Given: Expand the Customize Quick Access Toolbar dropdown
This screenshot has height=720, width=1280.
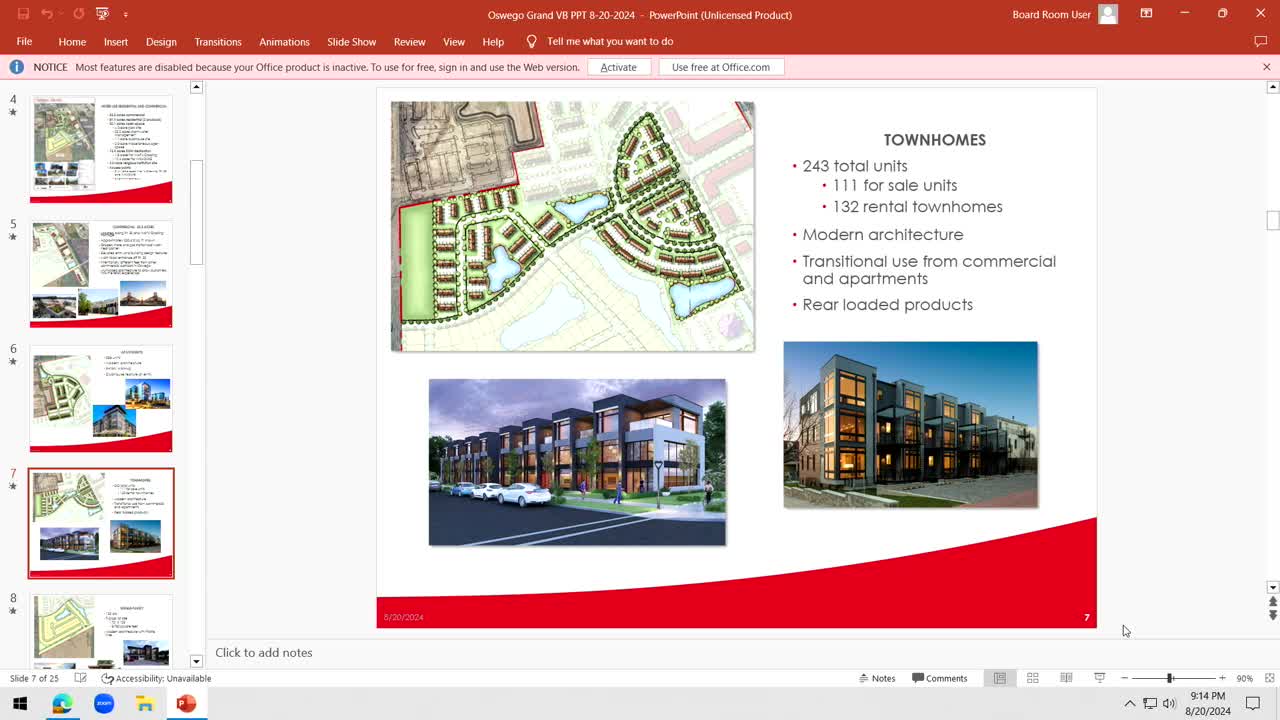Looking at the screenshot, I should [125, 13].
